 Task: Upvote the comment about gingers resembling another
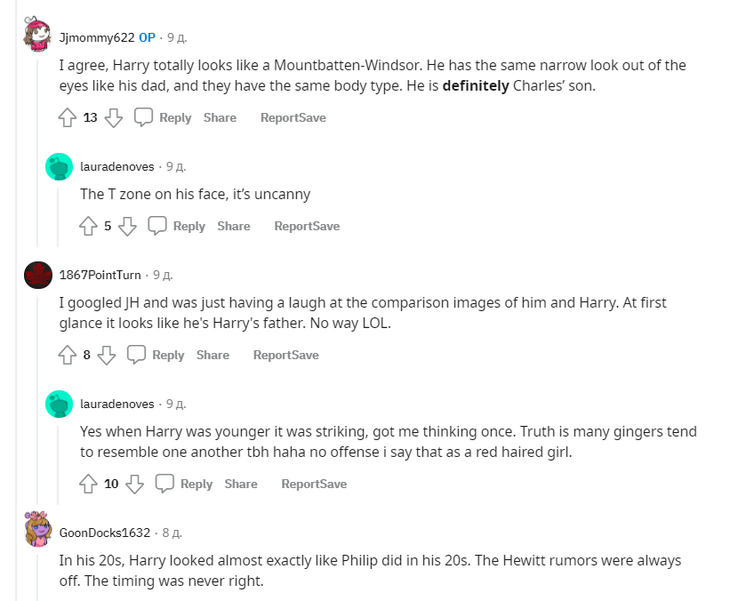tap(90, 484)
